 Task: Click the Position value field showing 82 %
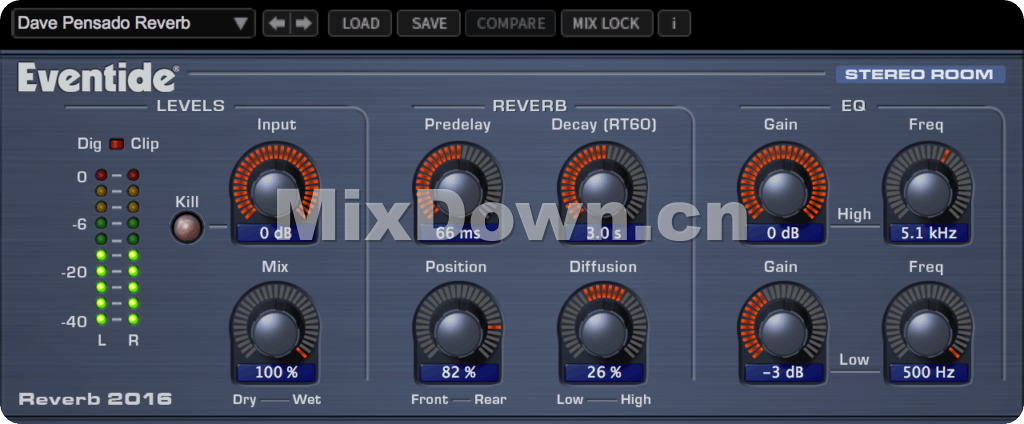click(x=458, y=373)
